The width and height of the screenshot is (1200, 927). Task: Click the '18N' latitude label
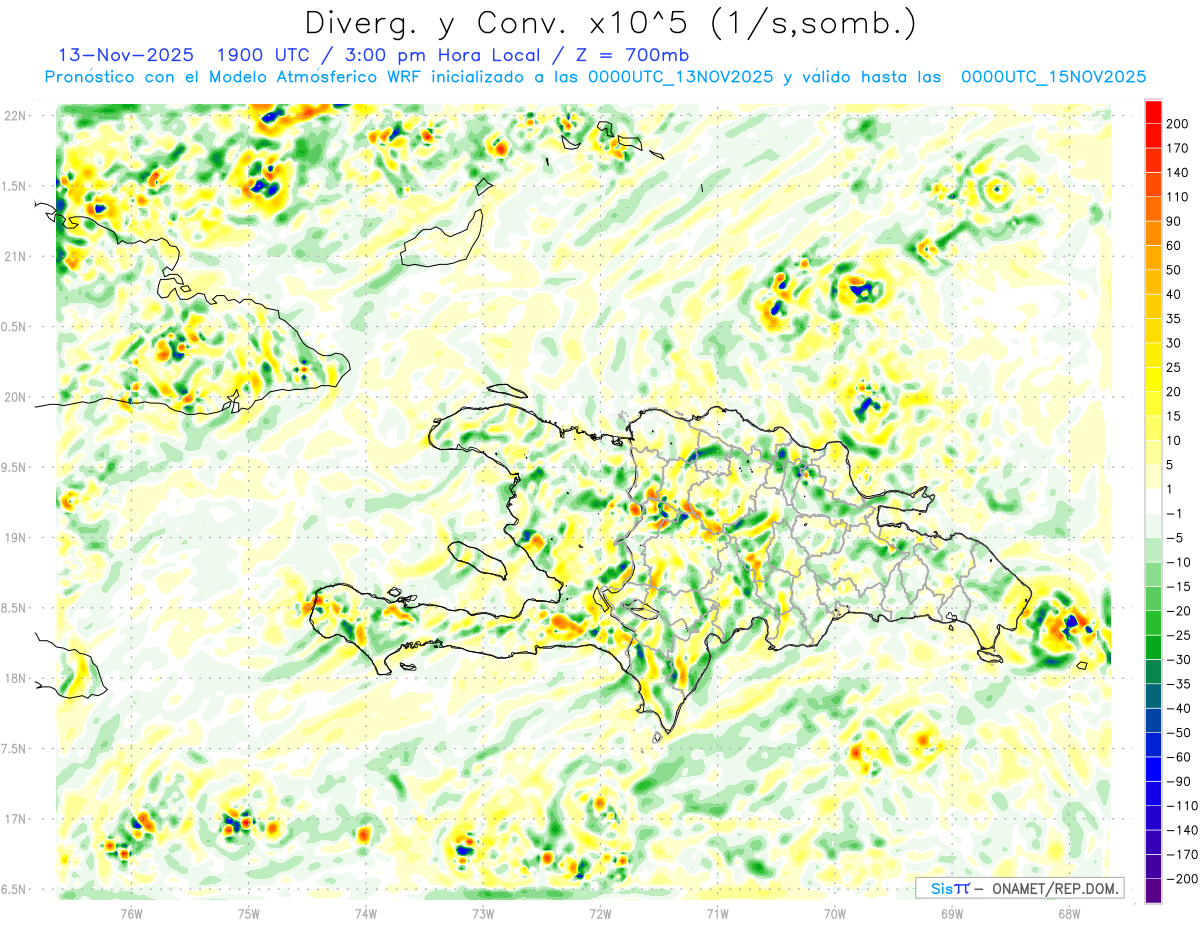point(16,678)
